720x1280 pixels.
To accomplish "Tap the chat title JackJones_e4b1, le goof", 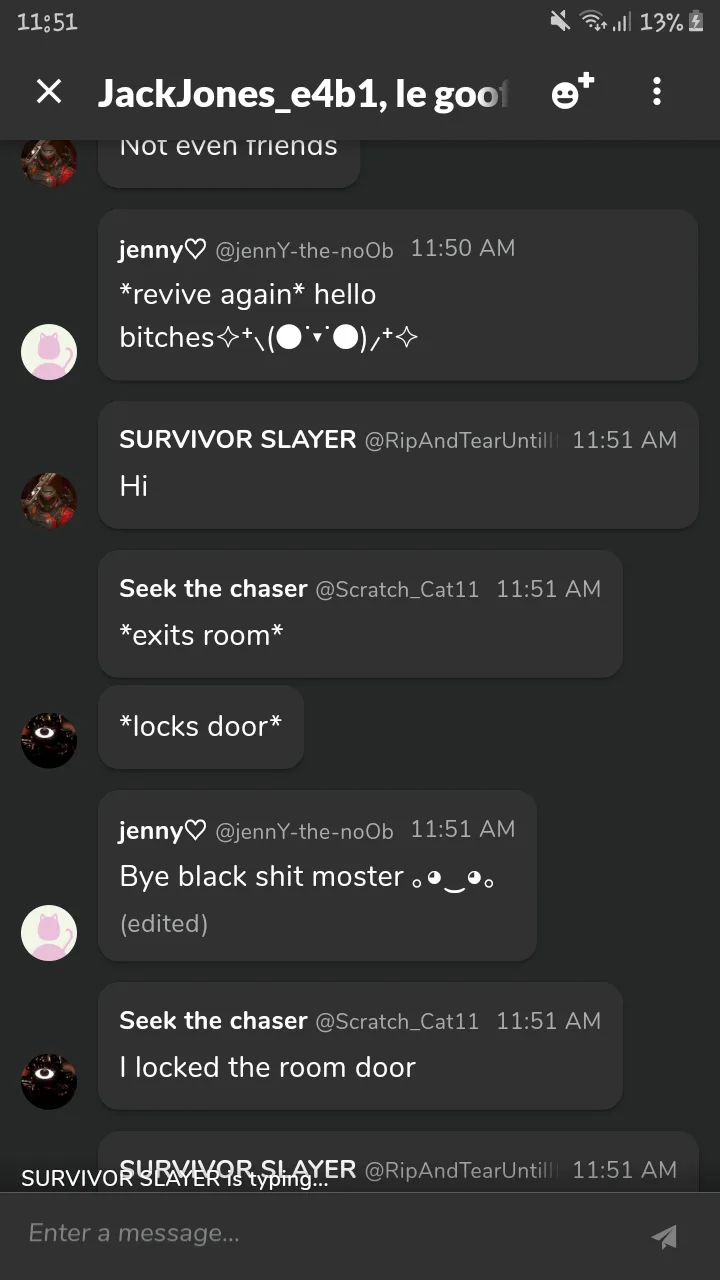I will click(304, 94).
